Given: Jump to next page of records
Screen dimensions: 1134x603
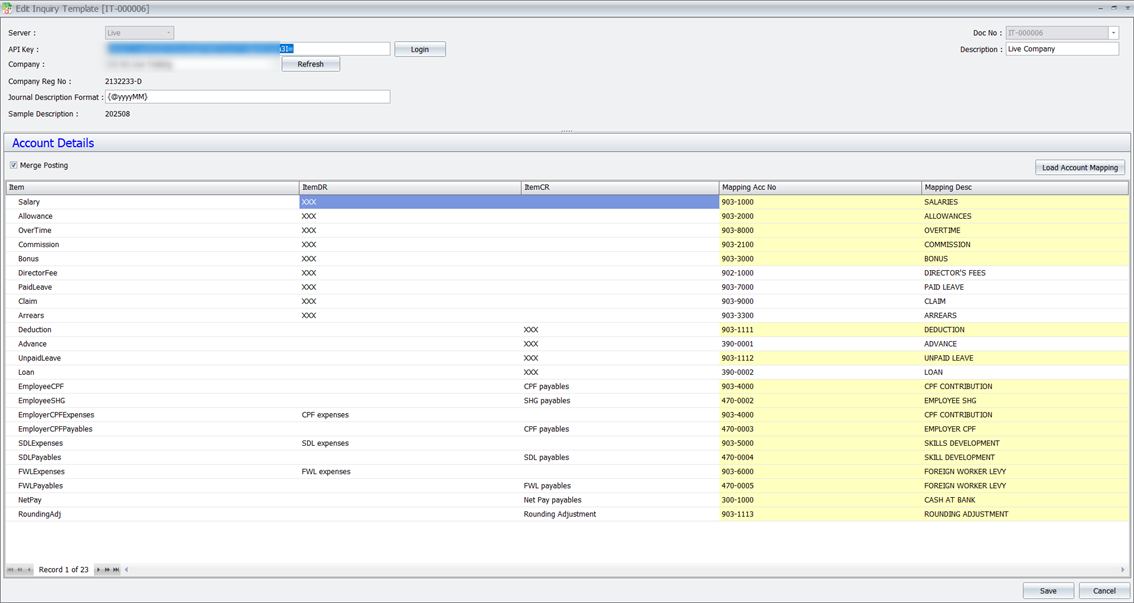Looking at the screenshot, I should (107, 570).
